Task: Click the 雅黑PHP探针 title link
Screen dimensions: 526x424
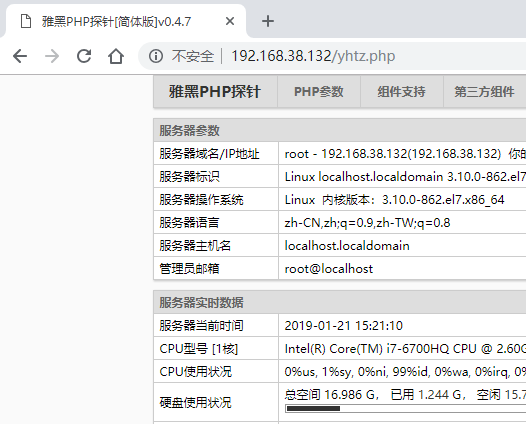Action: pos(215,92)
